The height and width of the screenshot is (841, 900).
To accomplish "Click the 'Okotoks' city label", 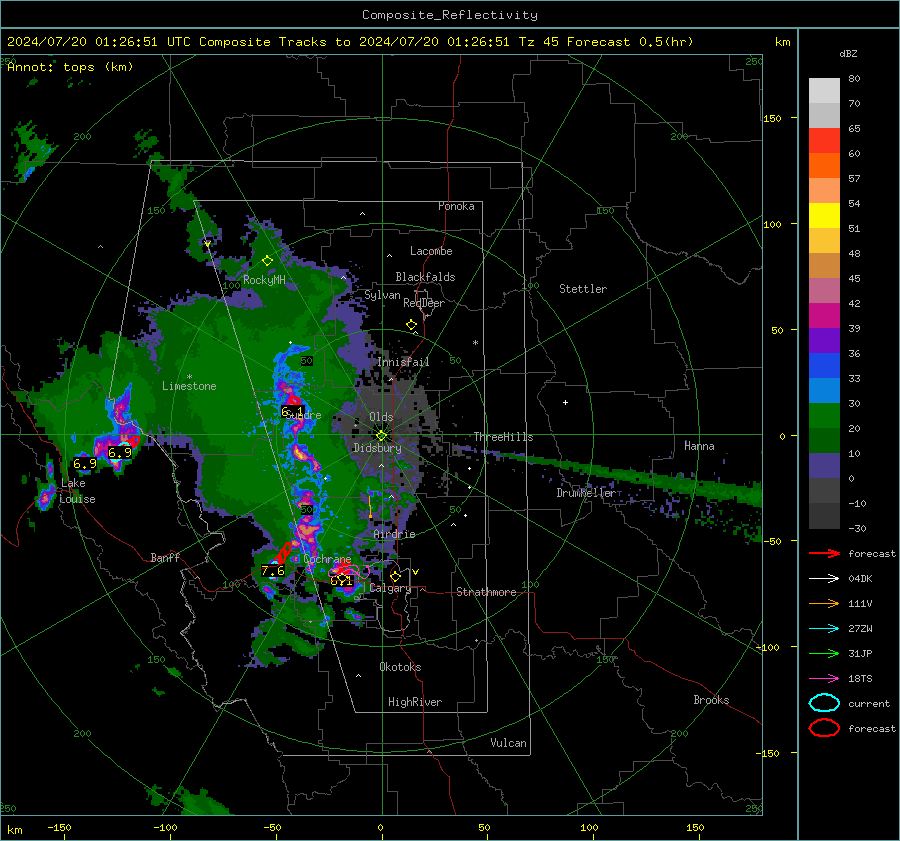I will pyautogui.click(x=400, y=667).
